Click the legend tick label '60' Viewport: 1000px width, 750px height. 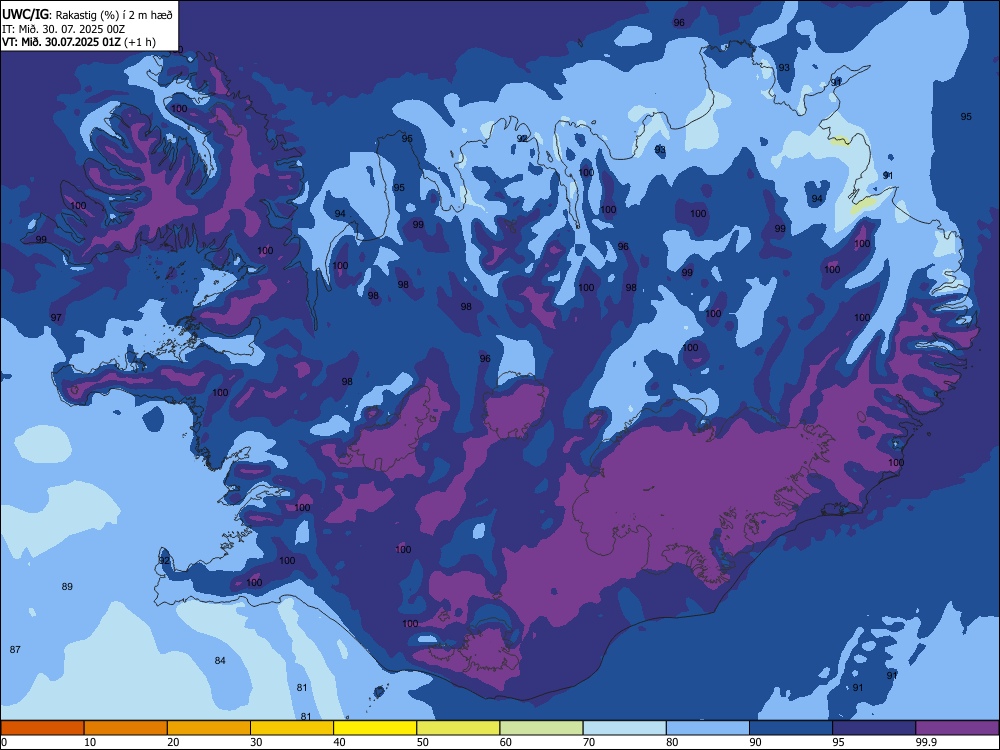[x=506, y=742]
